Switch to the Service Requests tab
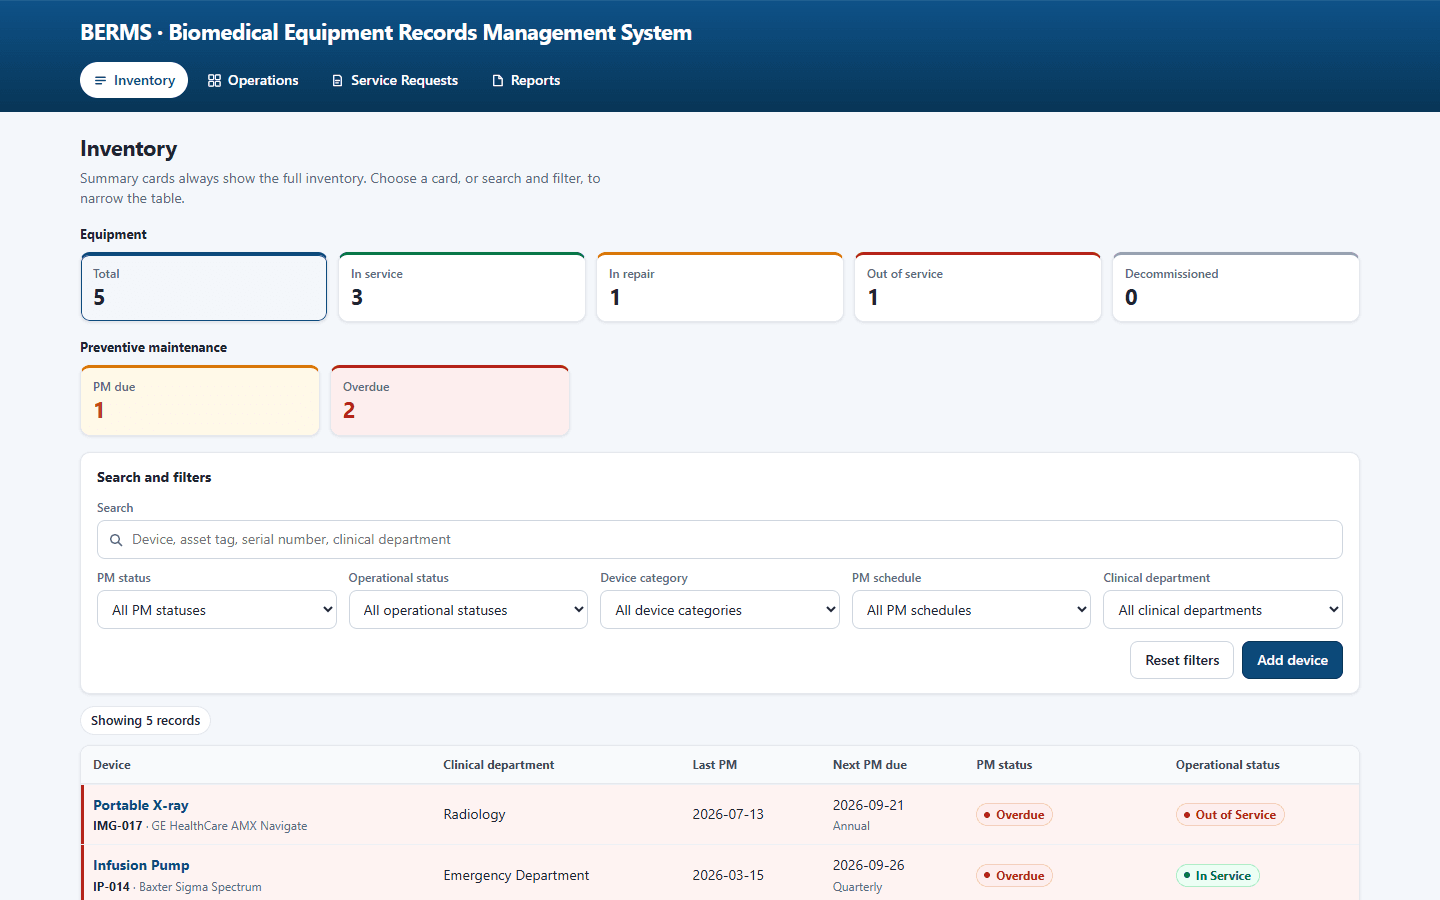1440x900 pixels. point(394,80)
